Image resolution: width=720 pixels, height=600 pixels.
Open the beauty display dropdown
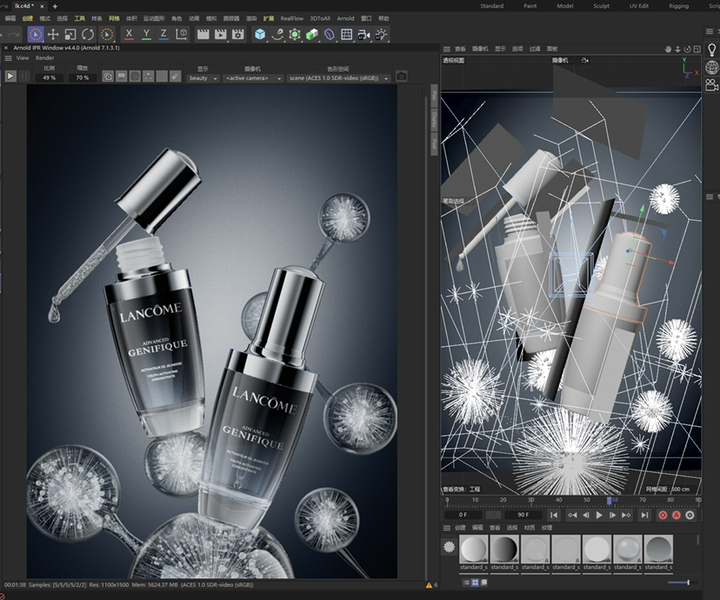pos(203,78)
